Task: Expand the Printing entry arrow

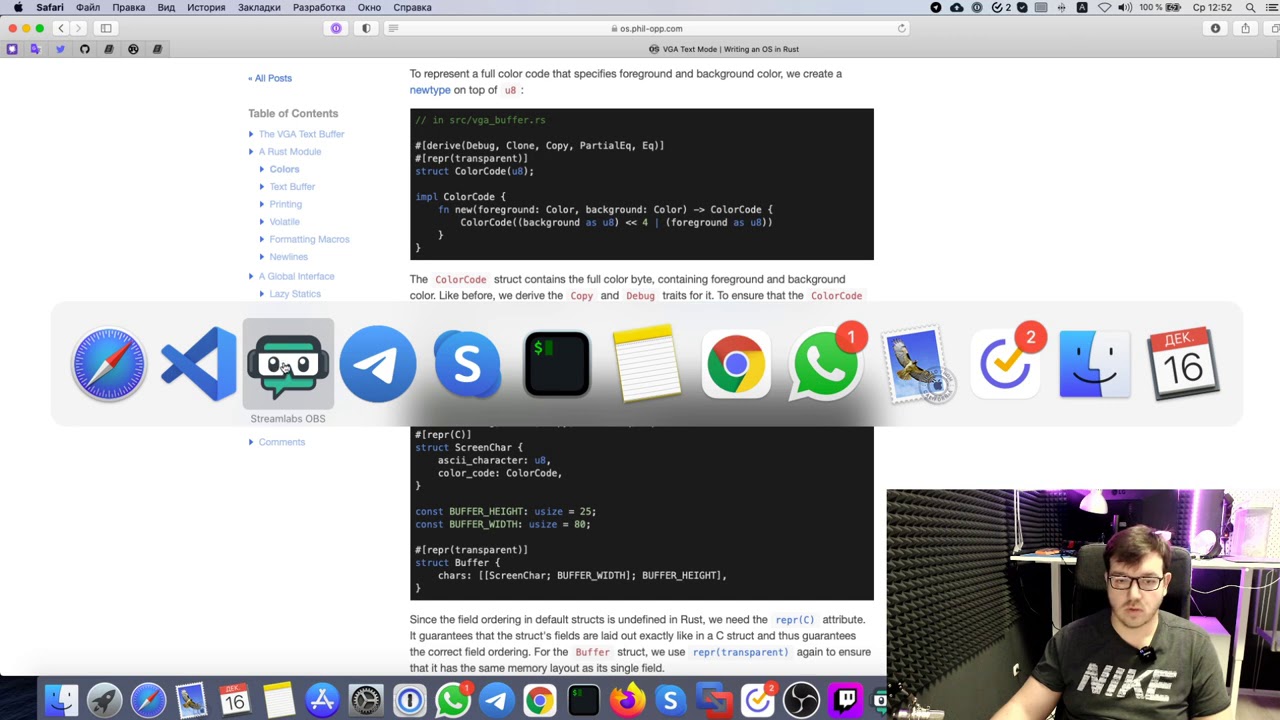Action: (x=262, y=204)
